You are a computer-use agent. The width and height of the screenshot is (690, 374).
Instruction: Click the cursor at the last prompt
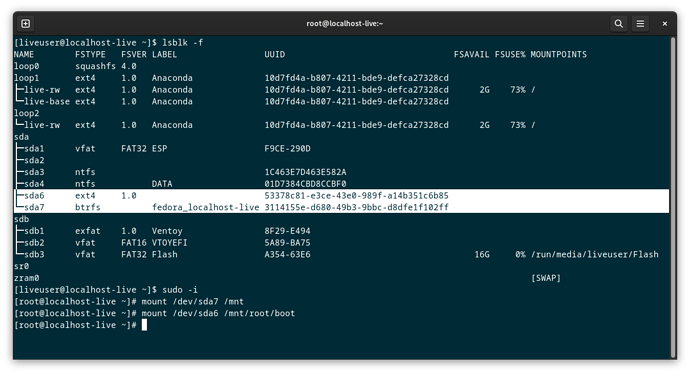pos(144,325)
